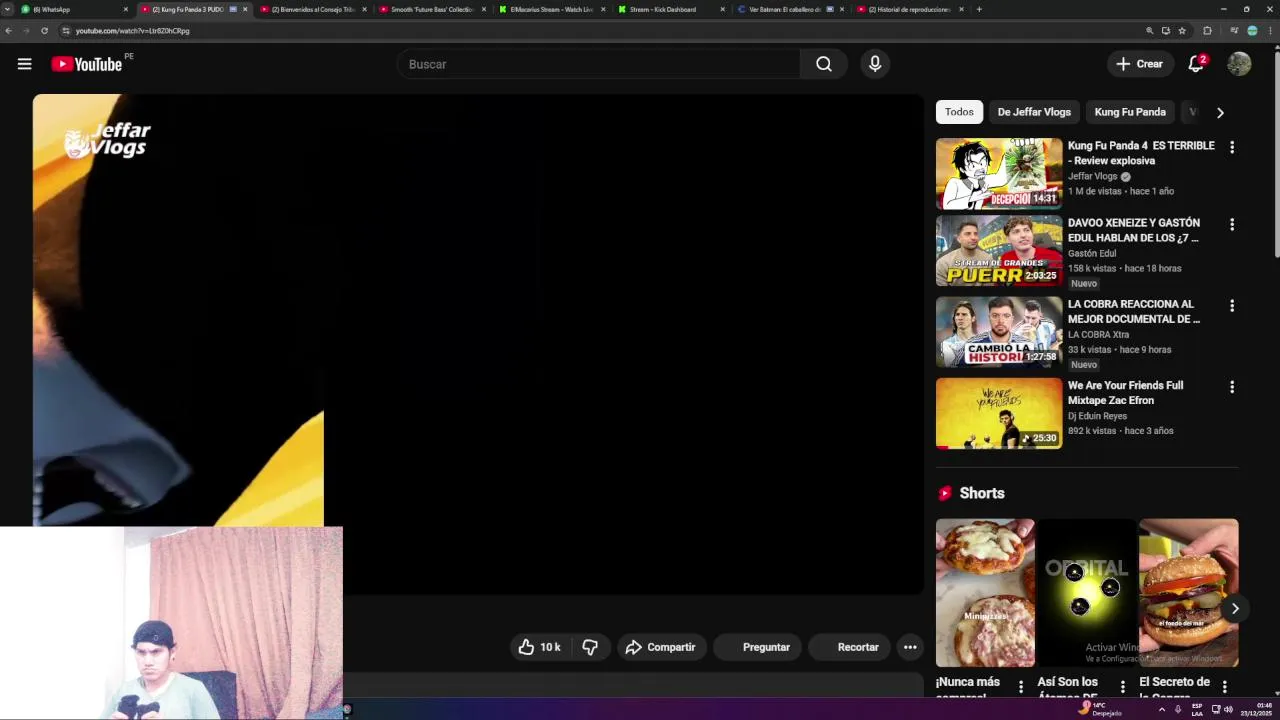The height and width of the screenshot is (720, 1280).
Task: Open the taskbar volume control
Action: point(1228,709)
